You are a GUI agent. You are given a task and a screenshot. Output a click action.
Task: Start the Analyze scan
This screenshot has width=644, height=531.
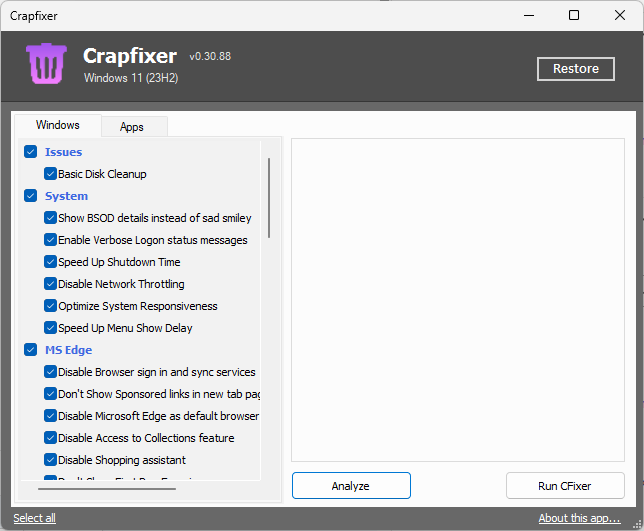tap(351, 486)
